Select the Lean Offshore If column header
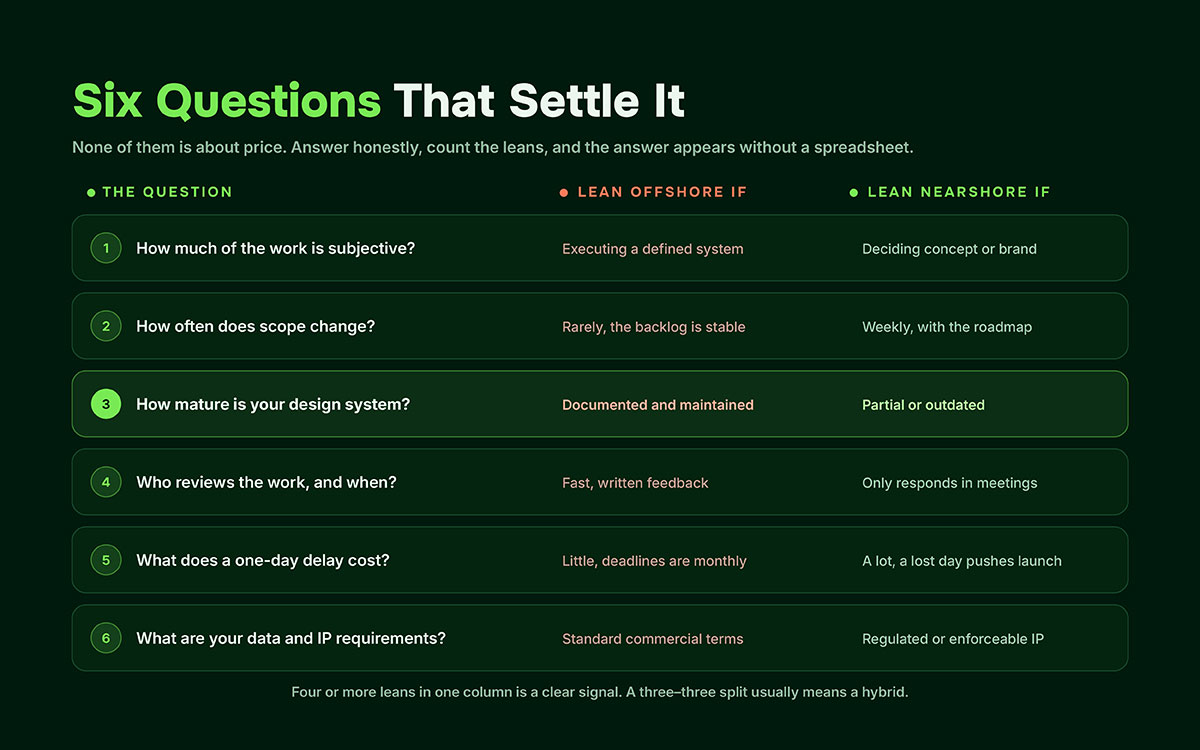1200x750 pixels. pos(662,192)
